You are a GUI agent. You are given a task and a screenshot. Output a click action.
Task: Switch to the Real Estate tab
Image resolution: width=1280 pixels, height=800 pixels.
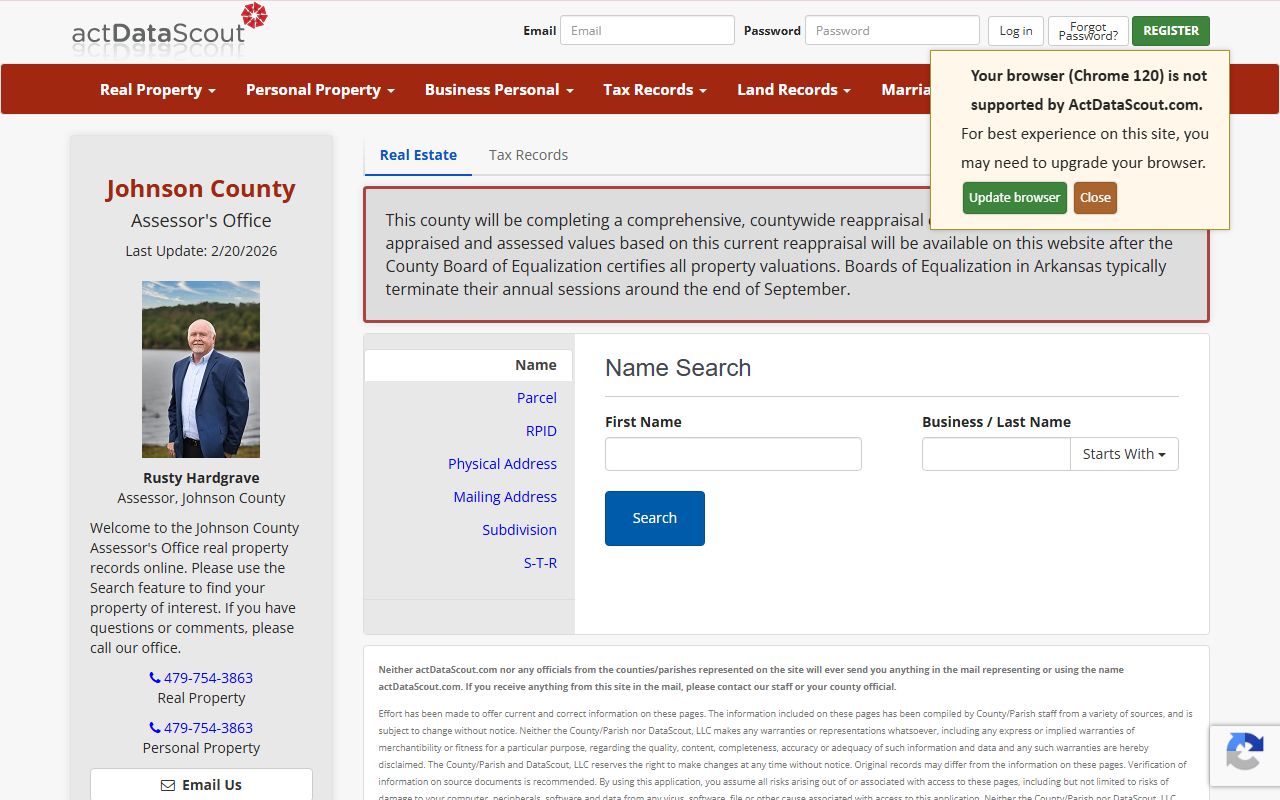click(418, 155)
